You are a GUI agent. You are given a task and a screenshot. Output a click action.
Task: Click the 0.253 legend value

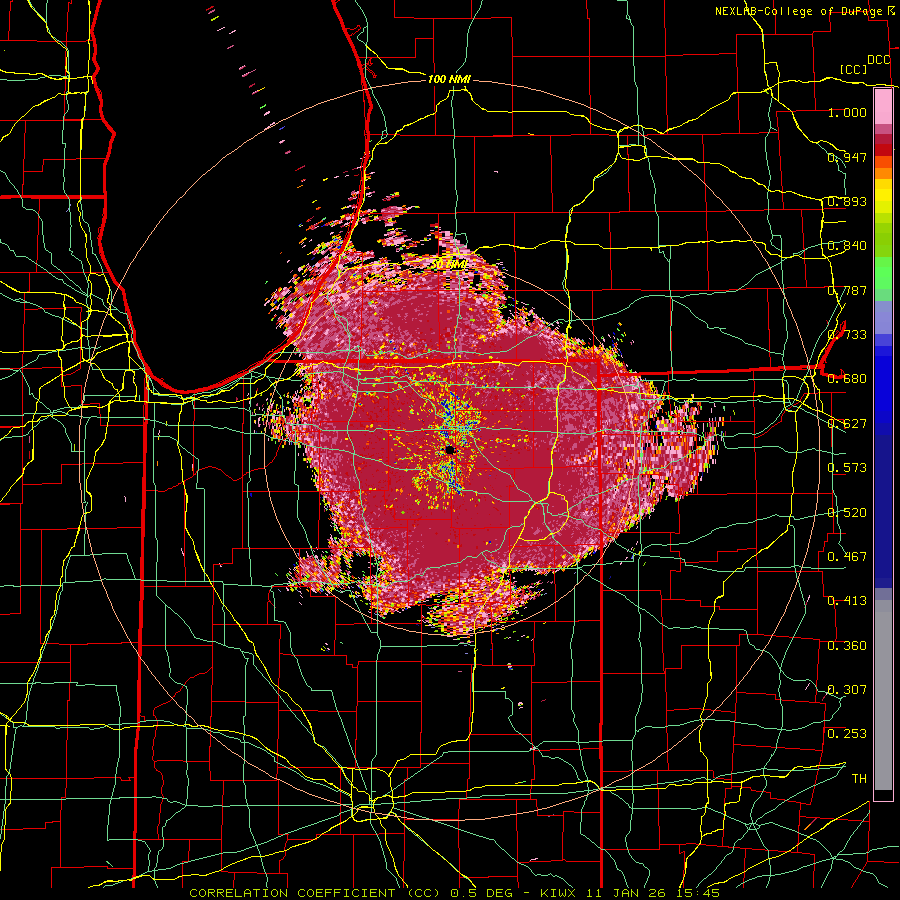tap(847, 734)
